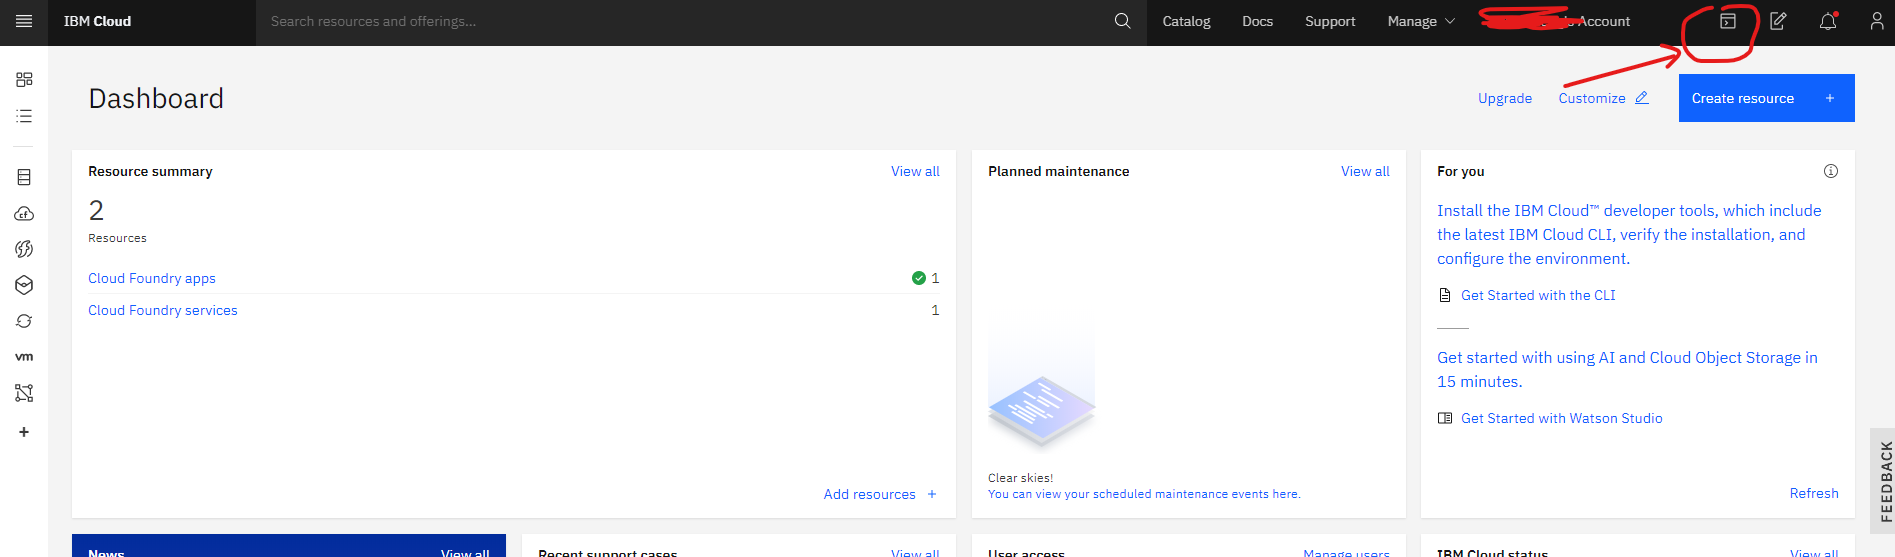
Task: Click the book icon before Watson Studio
Action: tap(1444, 418)
